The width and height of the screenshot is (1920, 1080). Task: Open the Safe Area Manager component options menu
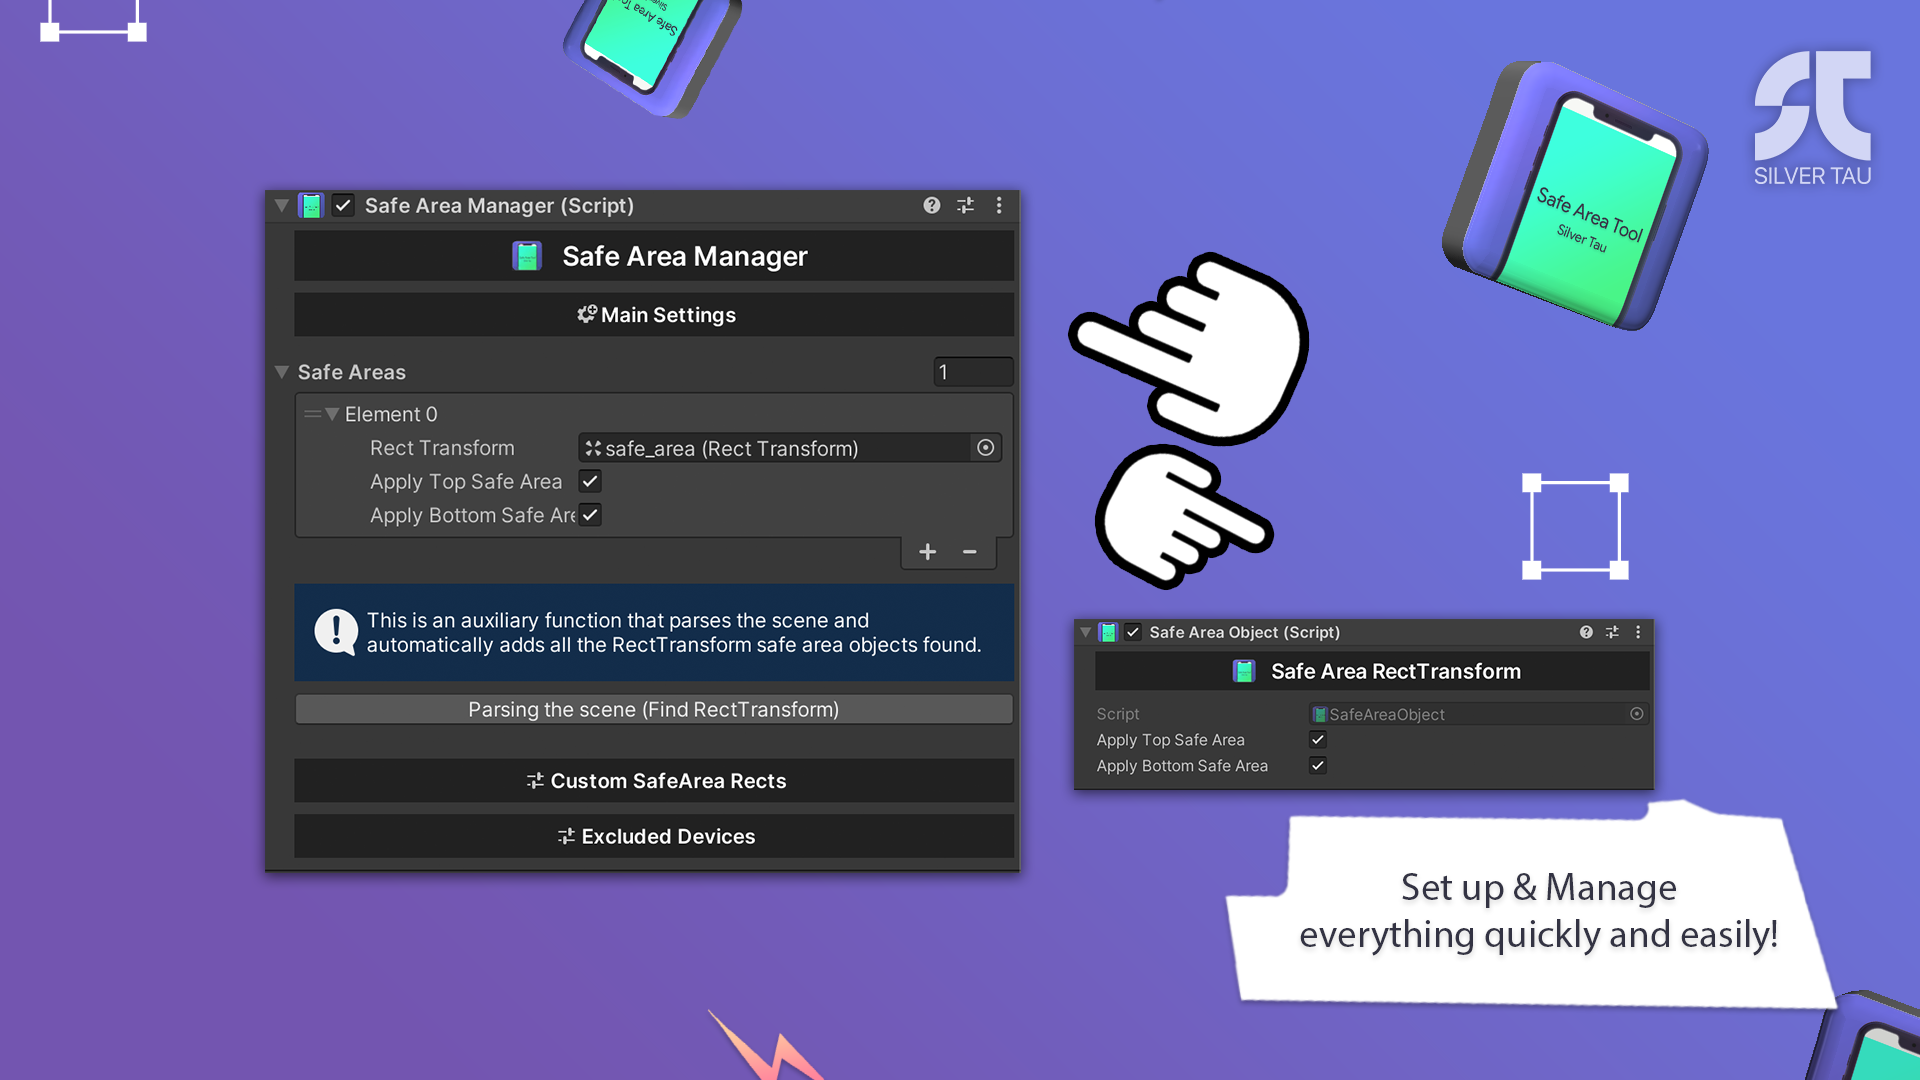999,205
